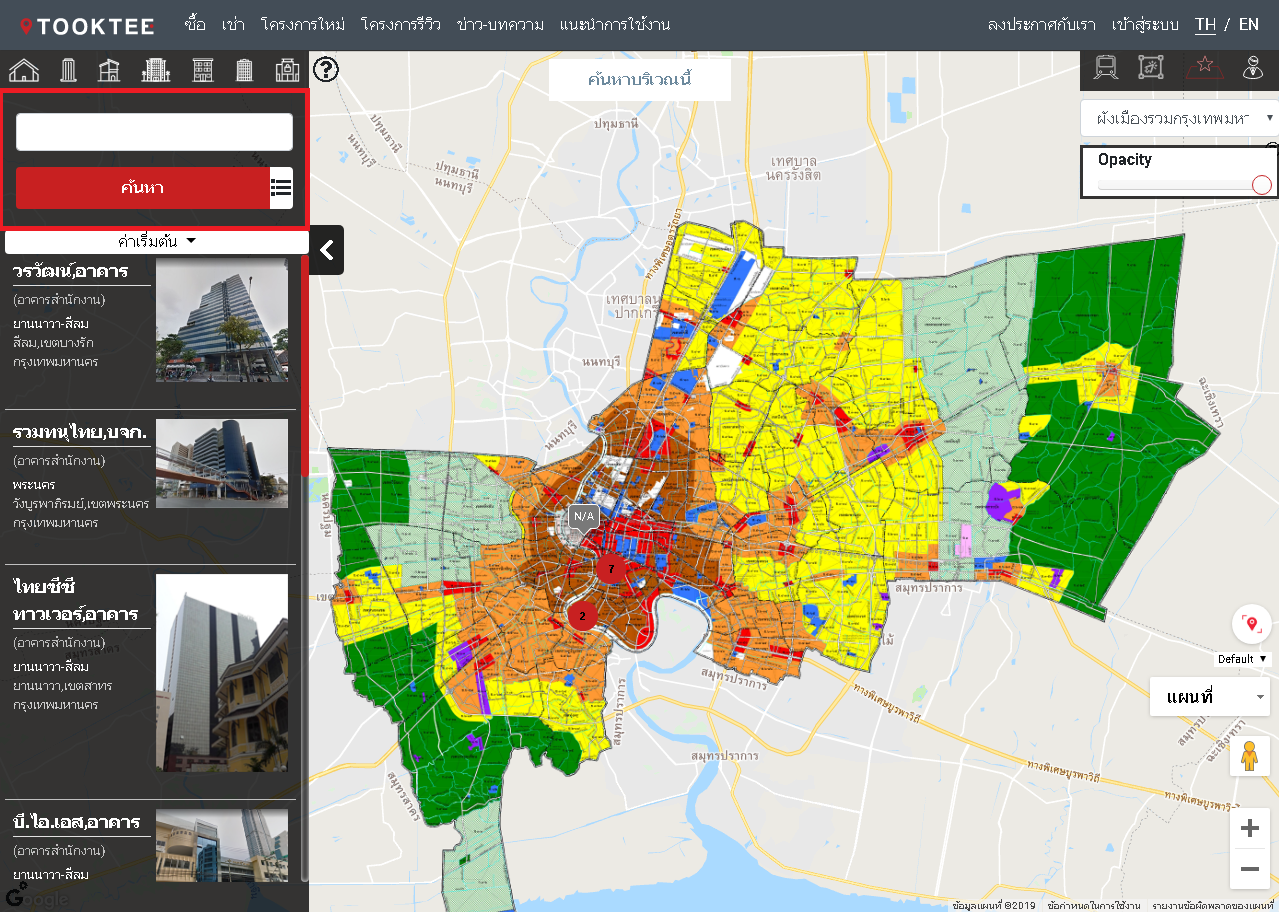1279x912 pixels.
Task: Click the ลงประกาศกับเรา link
Action: 1041,24
